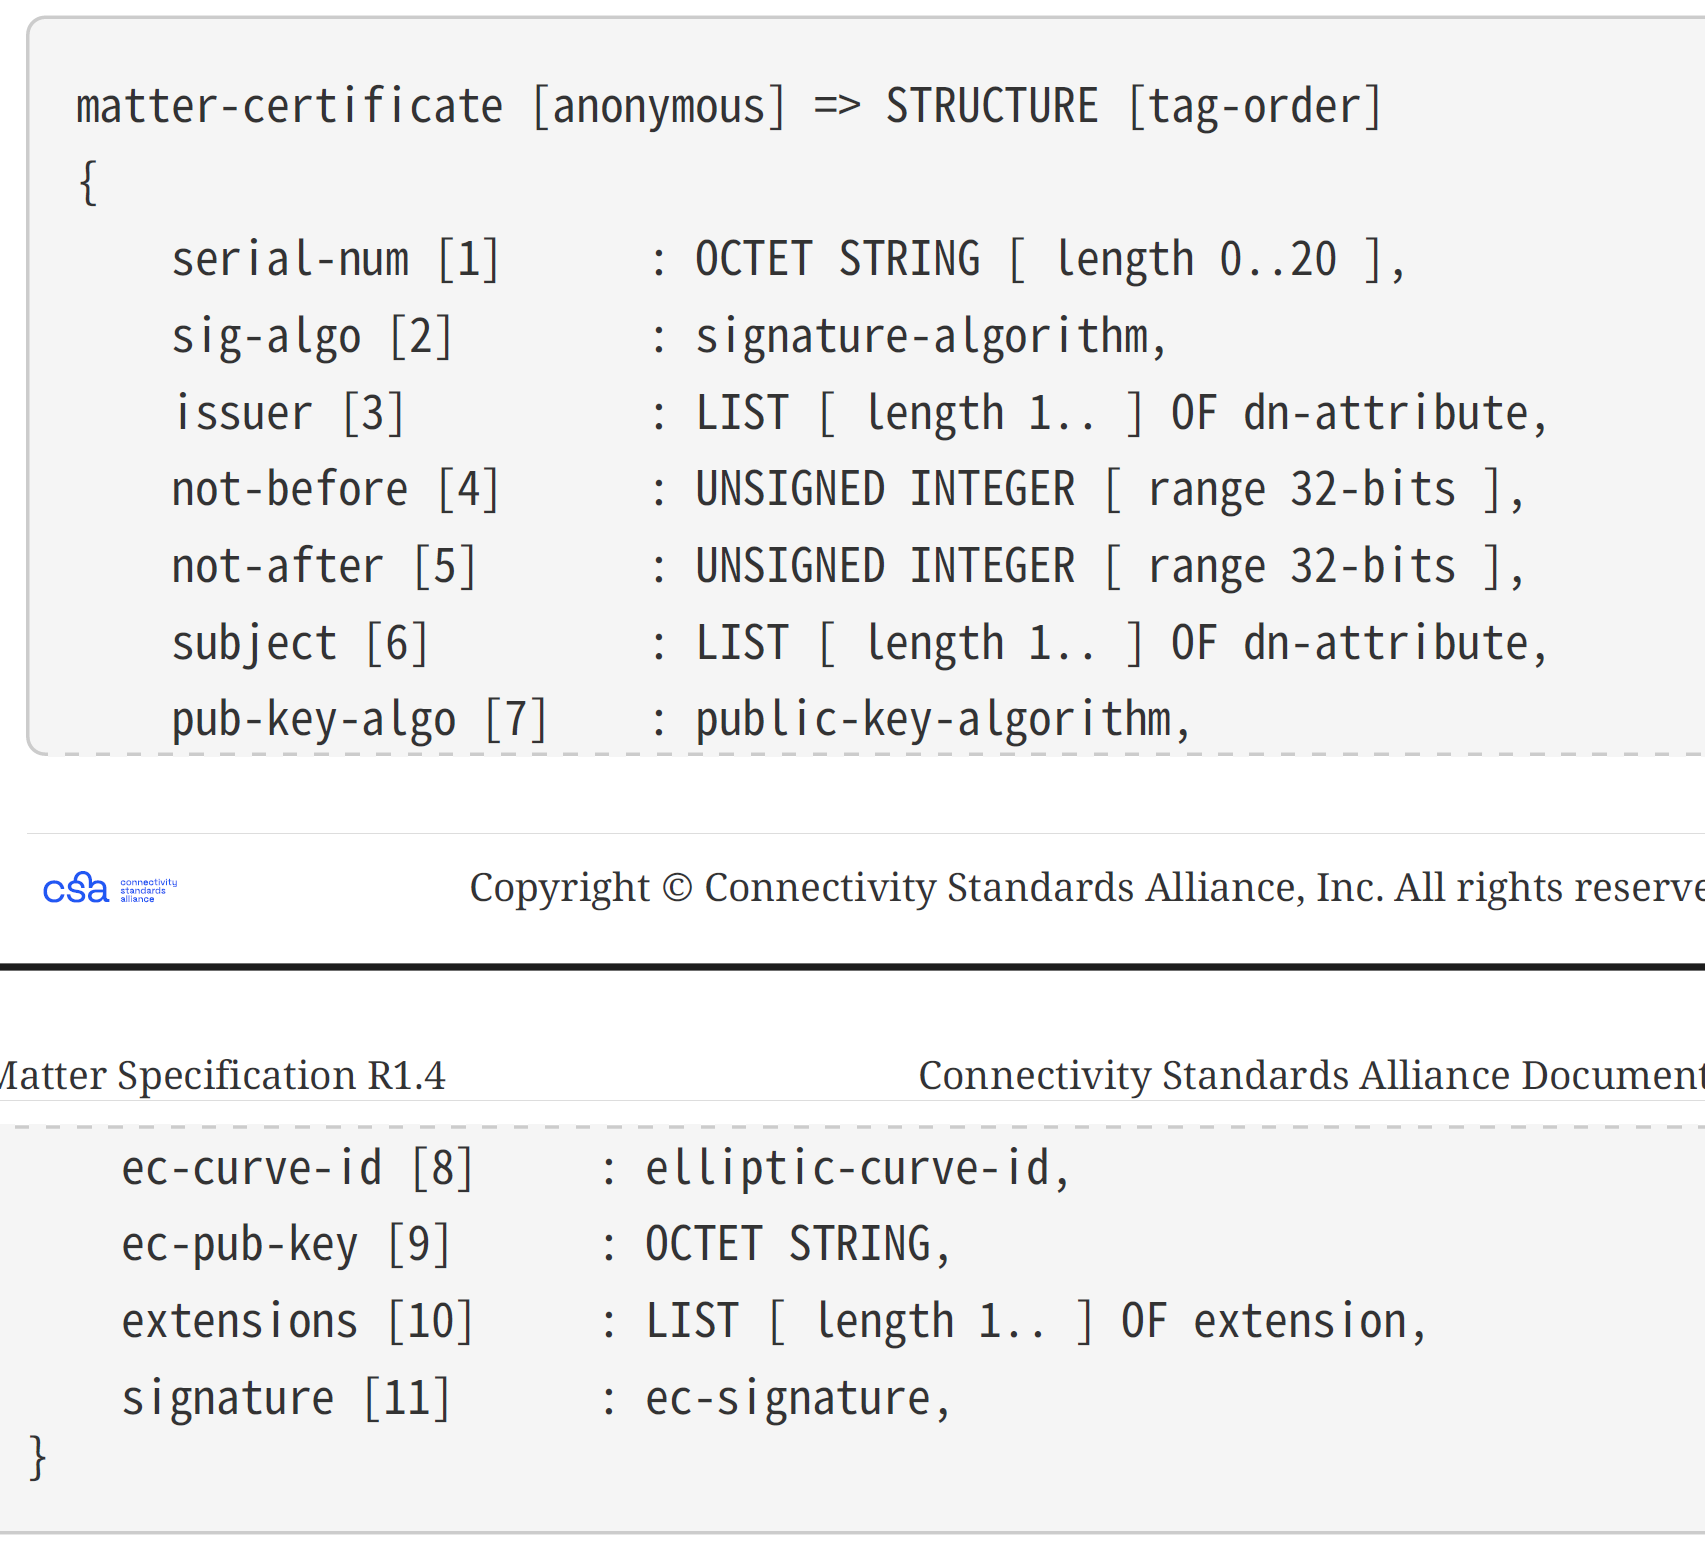
Task: Click the elliptic-curve-id type text
Action: click(x=857, y=1169)
